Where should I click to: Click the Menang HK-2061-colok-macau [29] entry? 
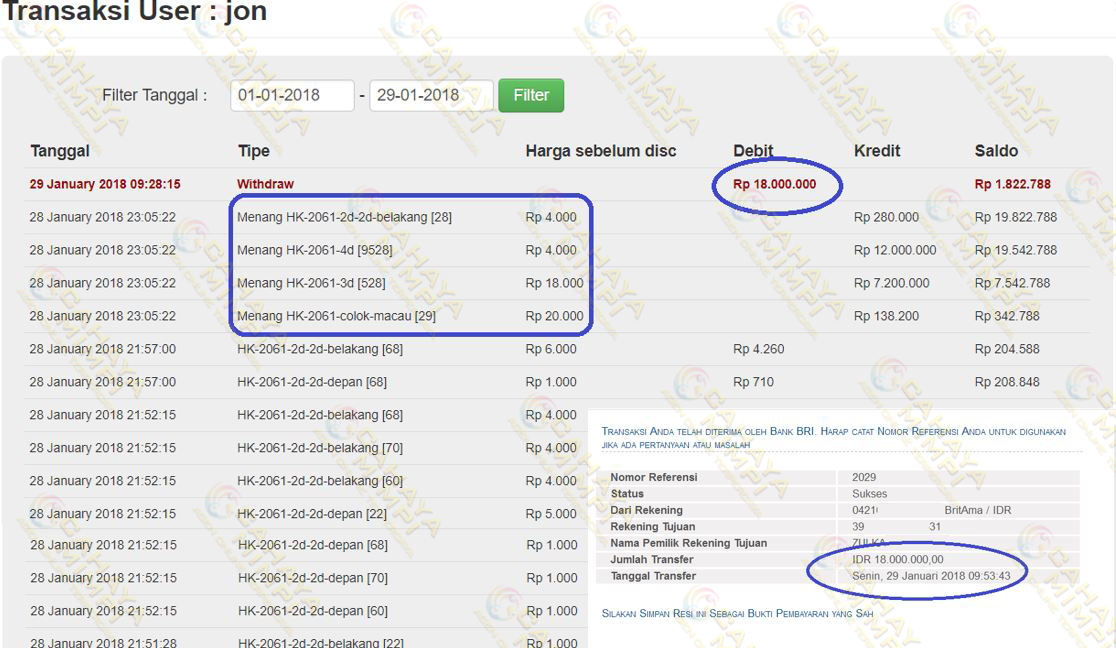335,316
